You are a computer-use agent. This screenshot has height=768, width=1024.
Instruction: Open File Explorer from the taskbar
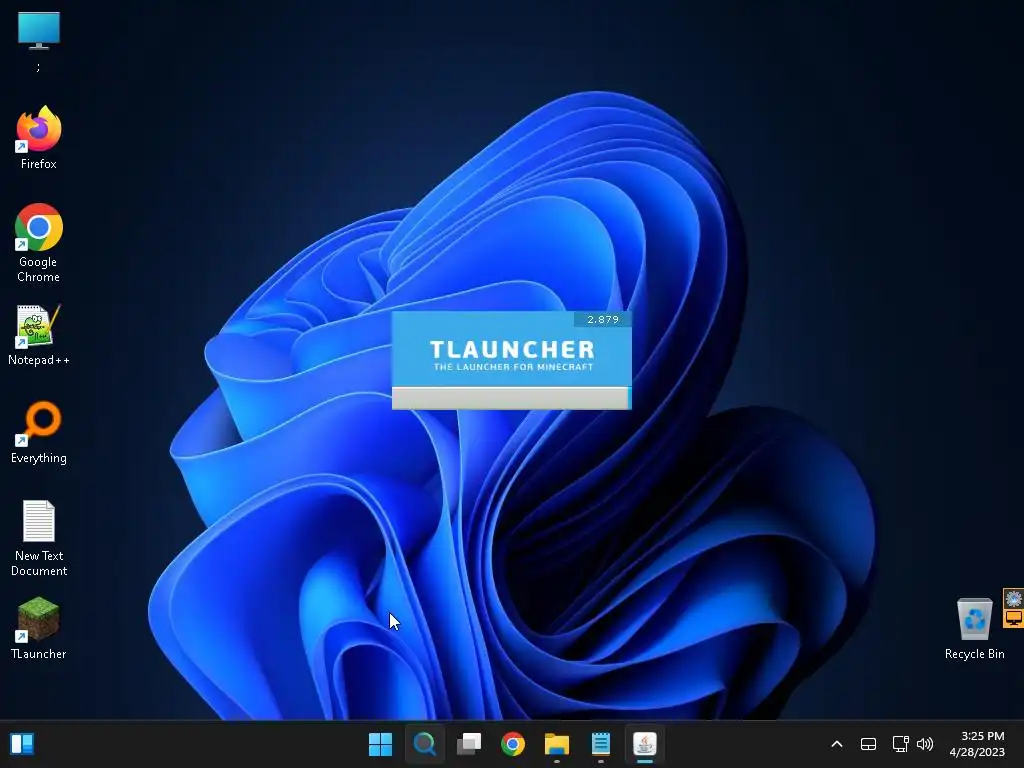click(557, 744)
